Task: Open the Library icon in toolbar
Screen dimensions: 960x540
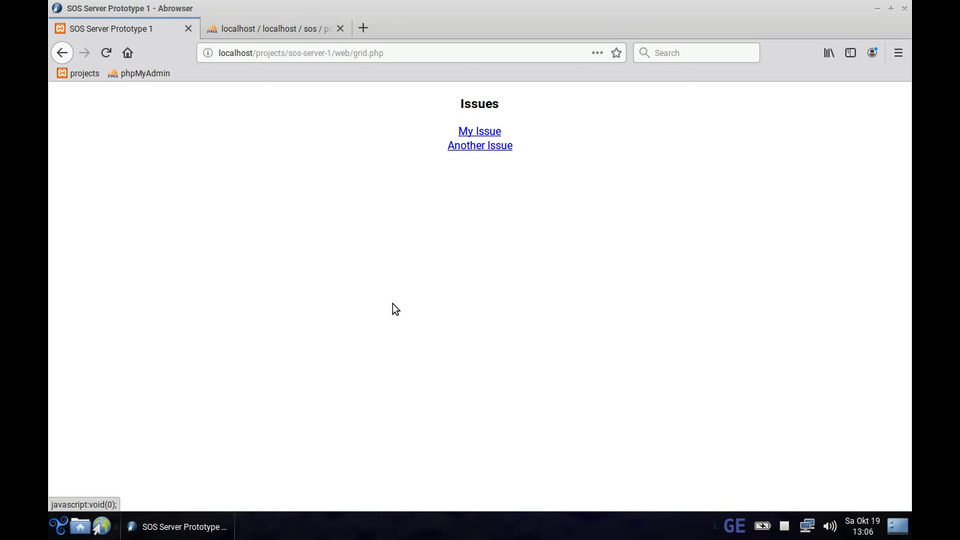Action: [x=828, y=53]
